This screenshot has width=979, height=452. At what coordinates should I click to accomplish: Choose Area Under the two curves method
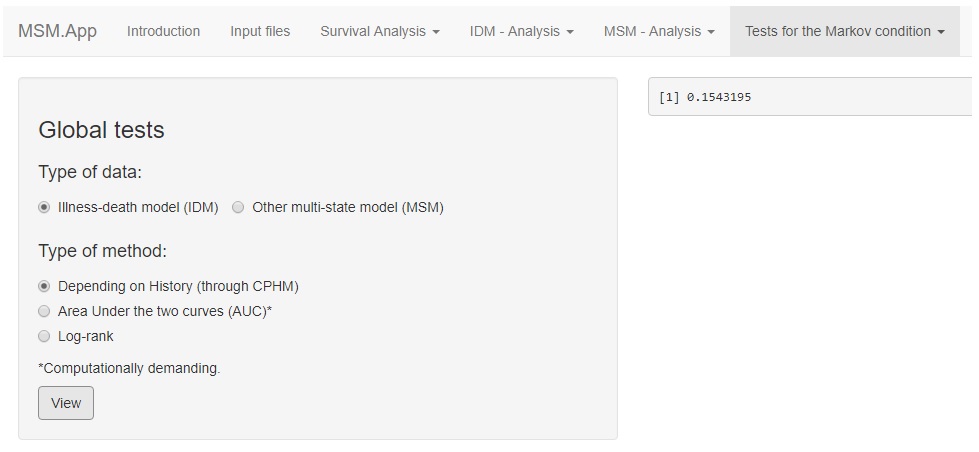pyautogui.click(x=44, y=311)
